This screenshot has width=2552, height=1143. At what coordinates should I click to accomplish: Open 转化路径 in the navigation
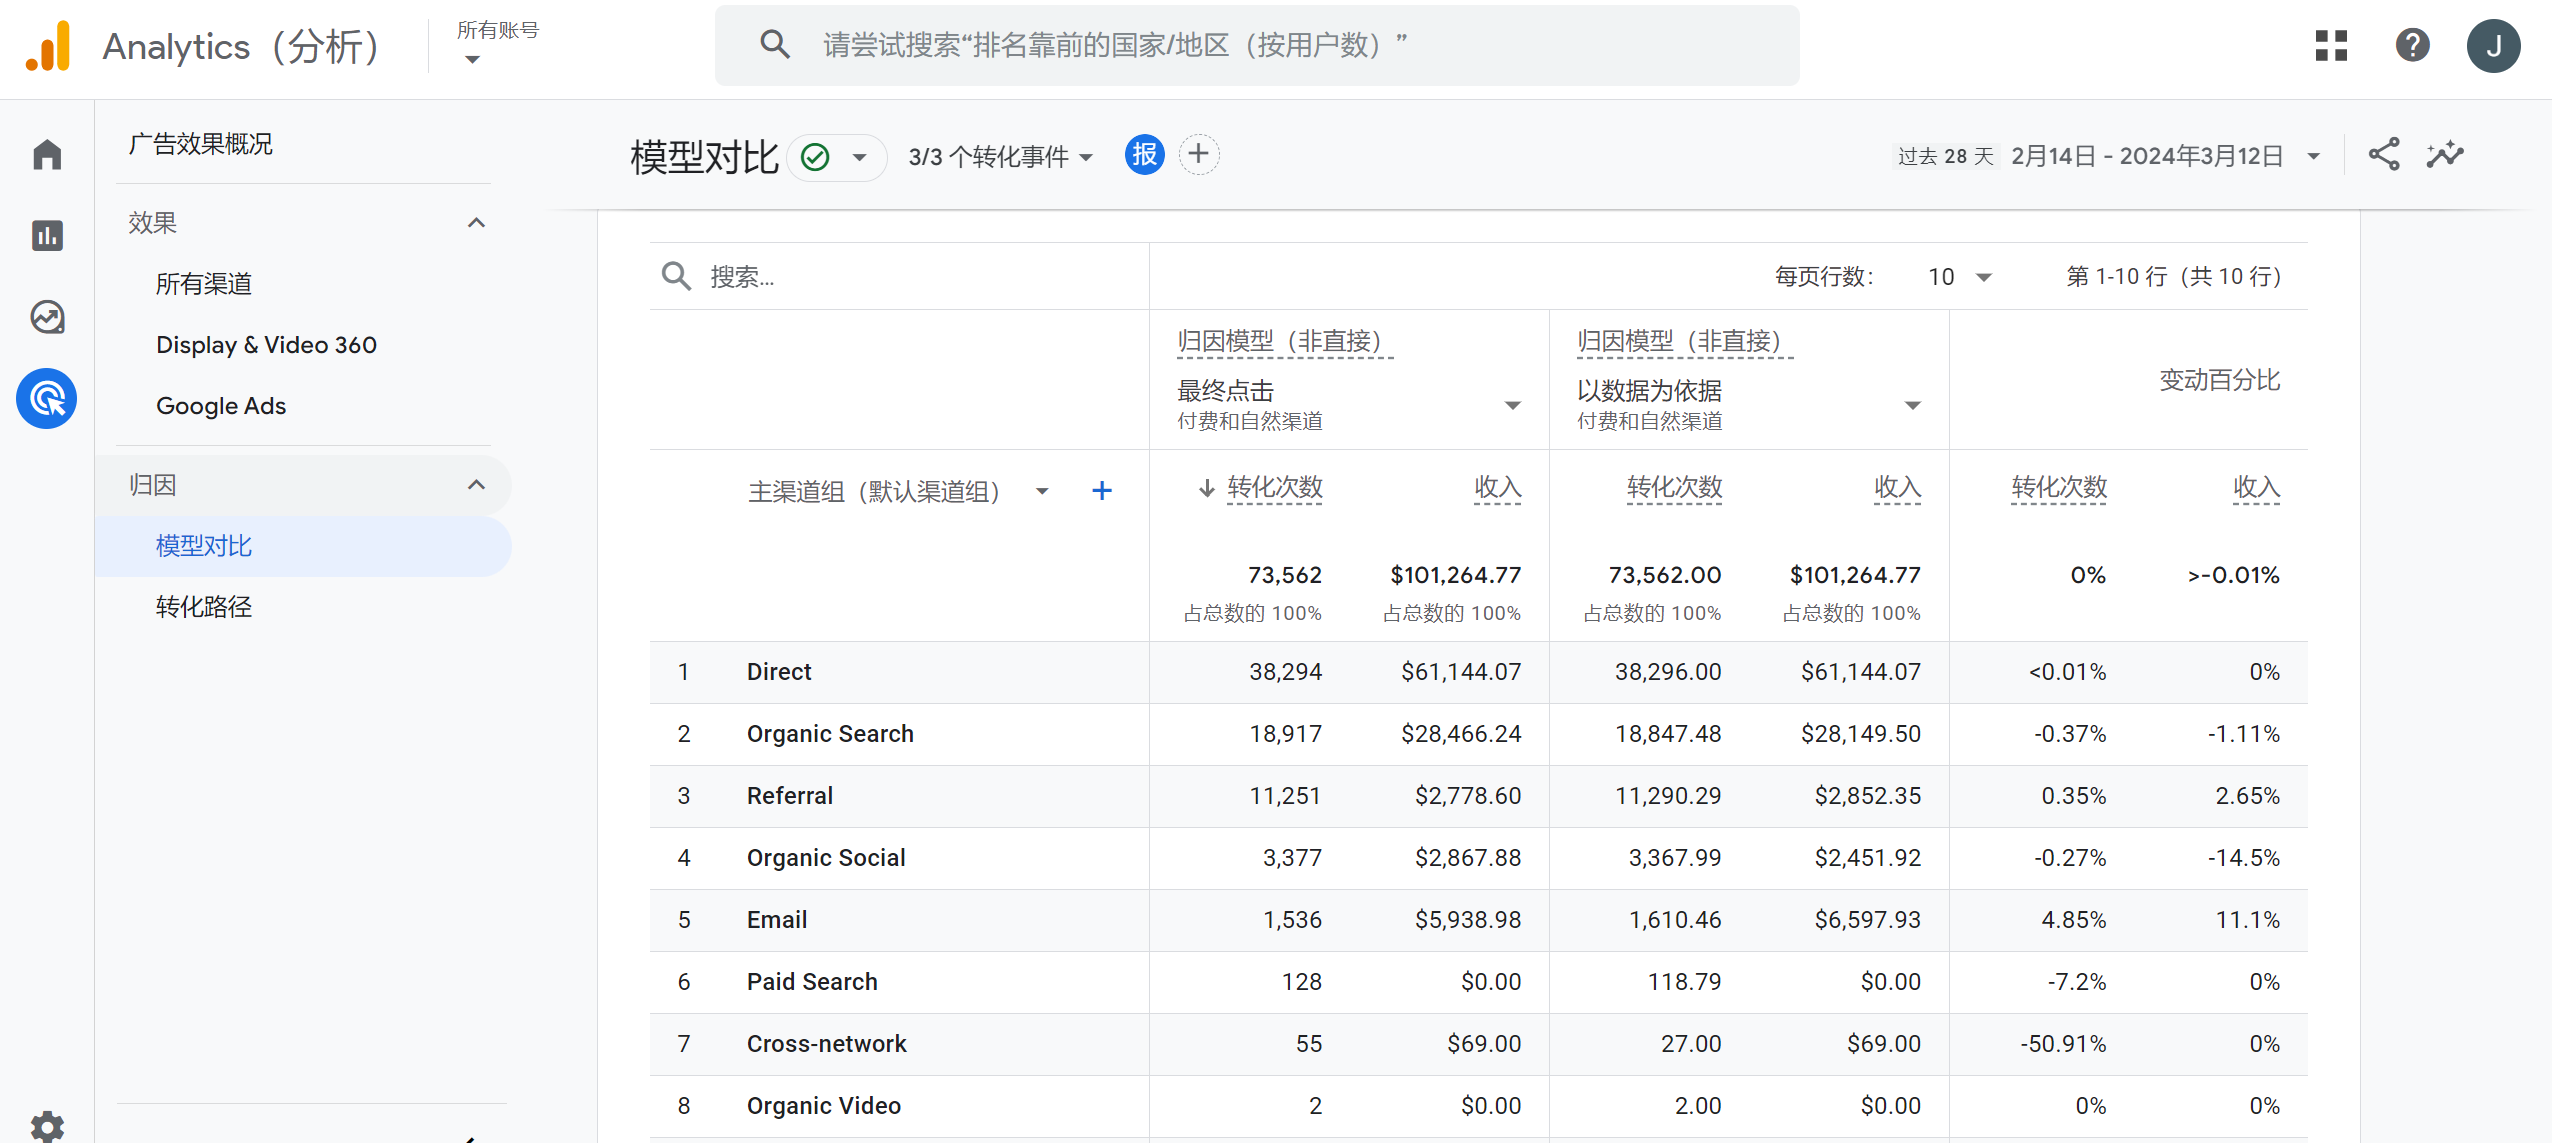tap(204, 607)
